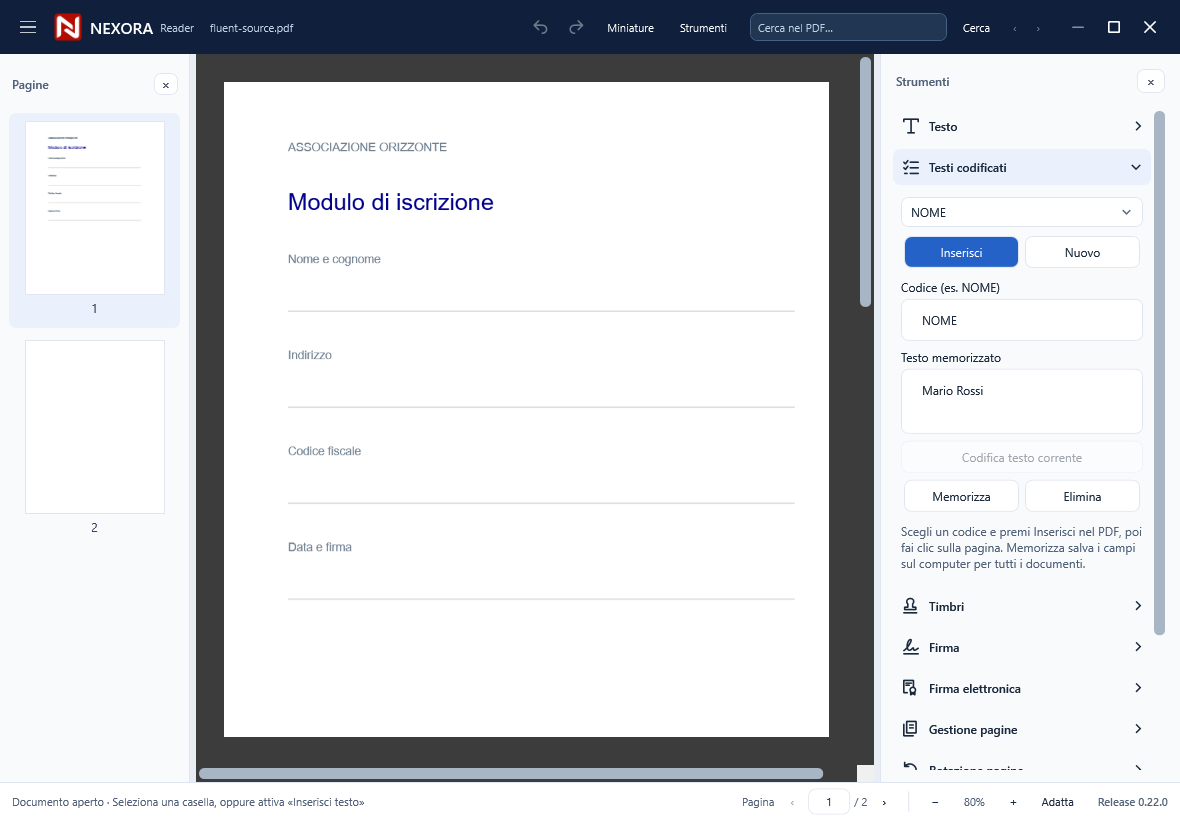Click the Nexora logo icon
This screenshot has width=1180, height=820.
tap(68, 28)
